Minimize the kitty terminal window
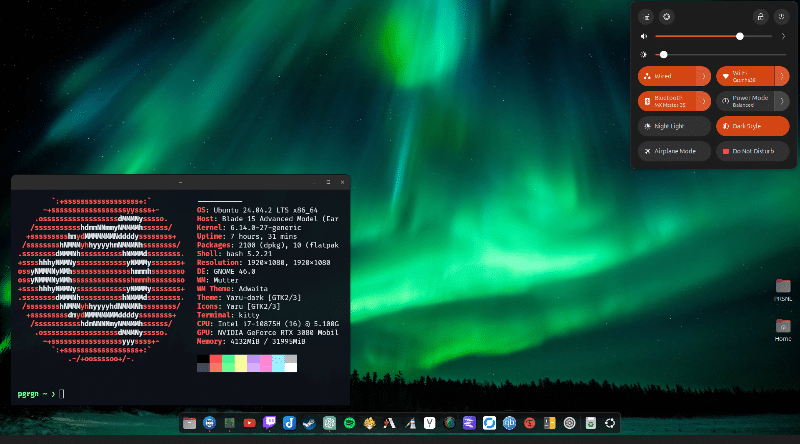This screenshot has height=444, width=800. 314,182
